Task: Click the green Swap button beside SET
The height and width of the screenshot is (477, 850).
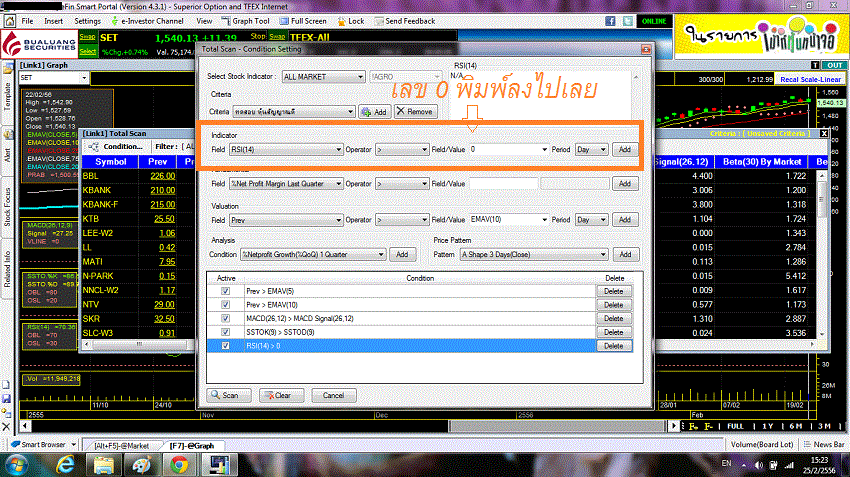Action: [x=87, y=37]
